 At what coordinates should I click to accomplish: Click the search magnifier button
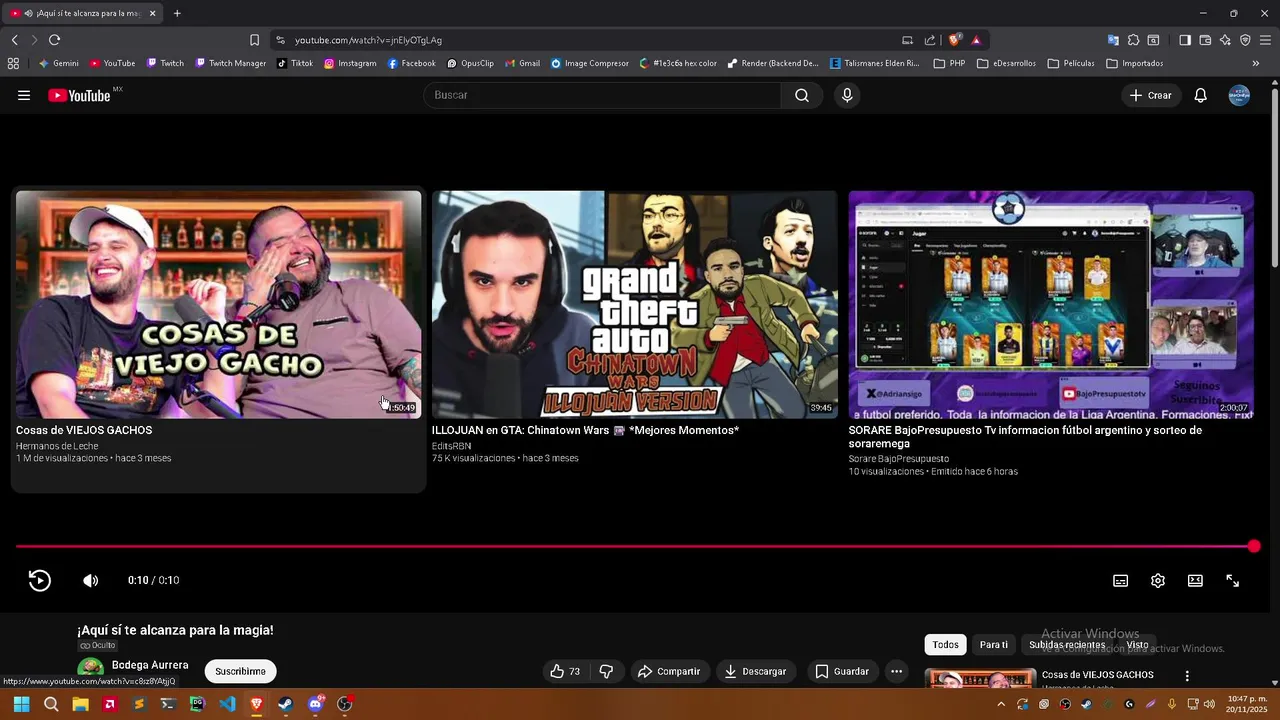point(802,95)
